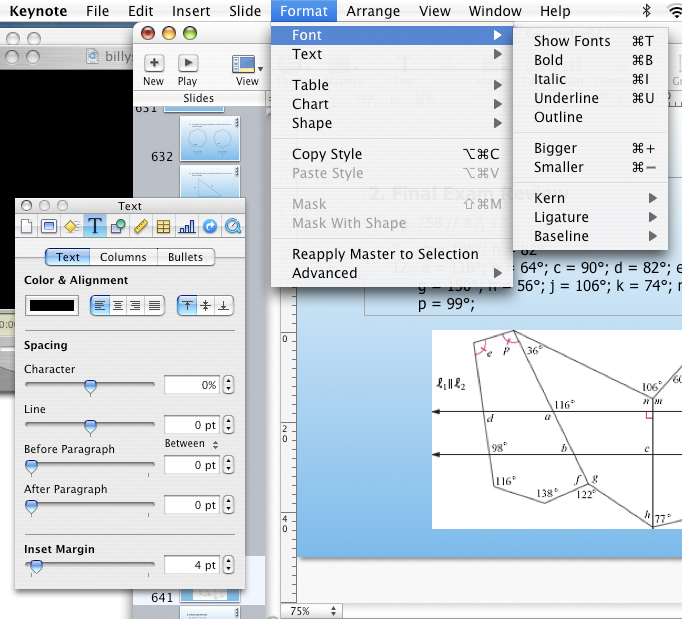Open the Table inspector icon
The image size is (682, 619).
coord(163,227)
